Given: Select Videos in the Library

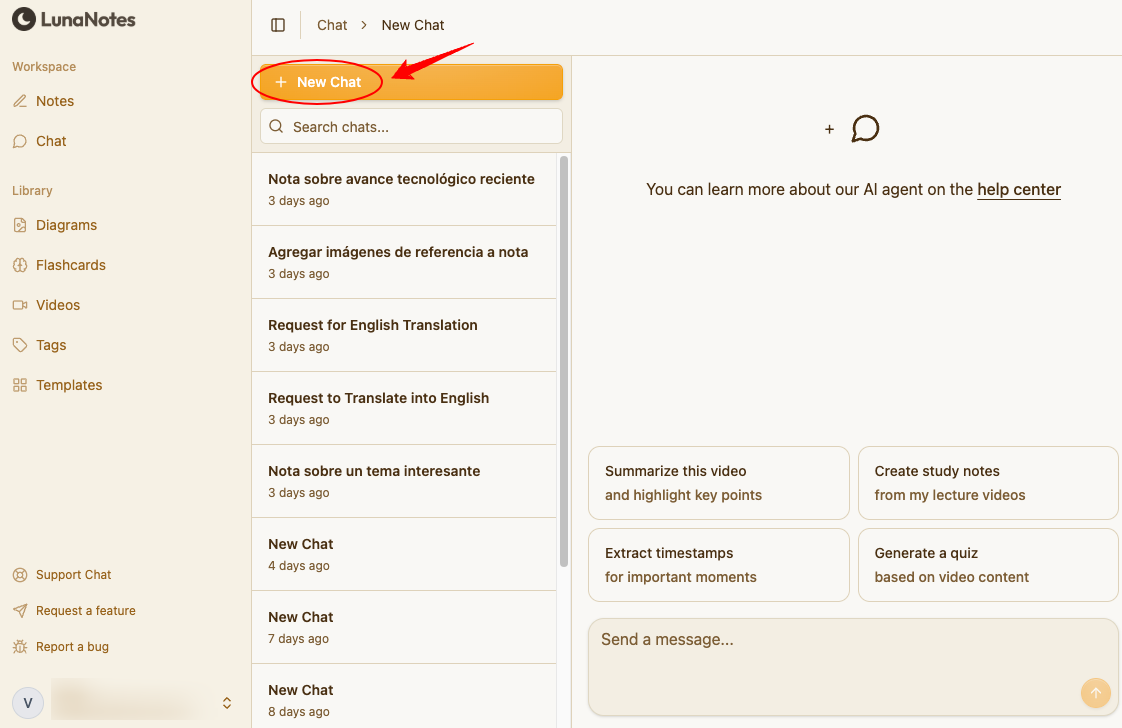Looking at the screenshot, I should coord(58,305).
